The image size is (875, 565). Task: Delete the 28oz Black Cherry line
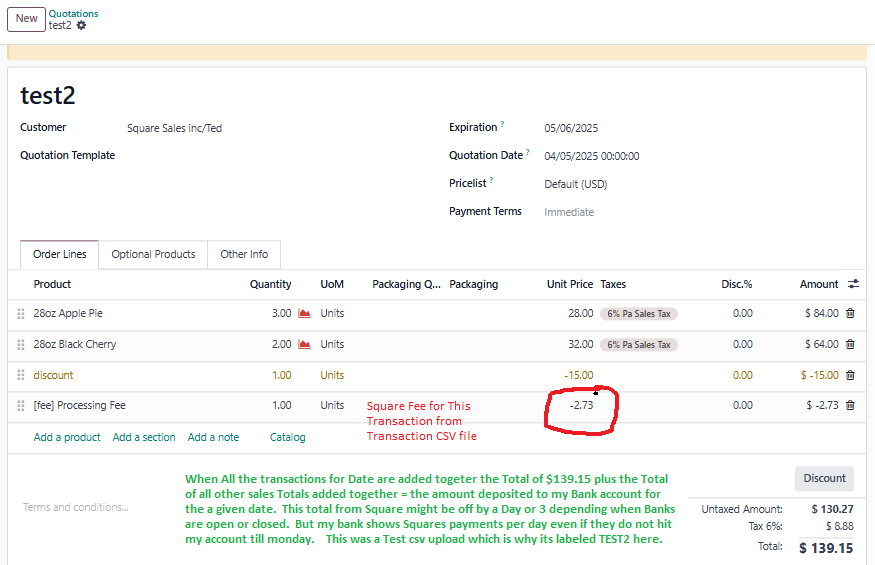click(x=850, y=344)
